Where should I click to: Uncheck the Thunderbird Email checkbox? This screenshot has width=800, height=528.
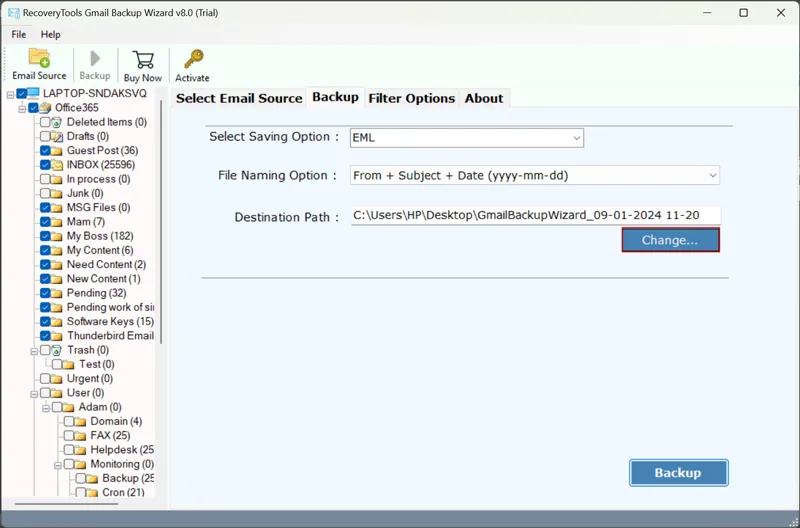[45, 336]
